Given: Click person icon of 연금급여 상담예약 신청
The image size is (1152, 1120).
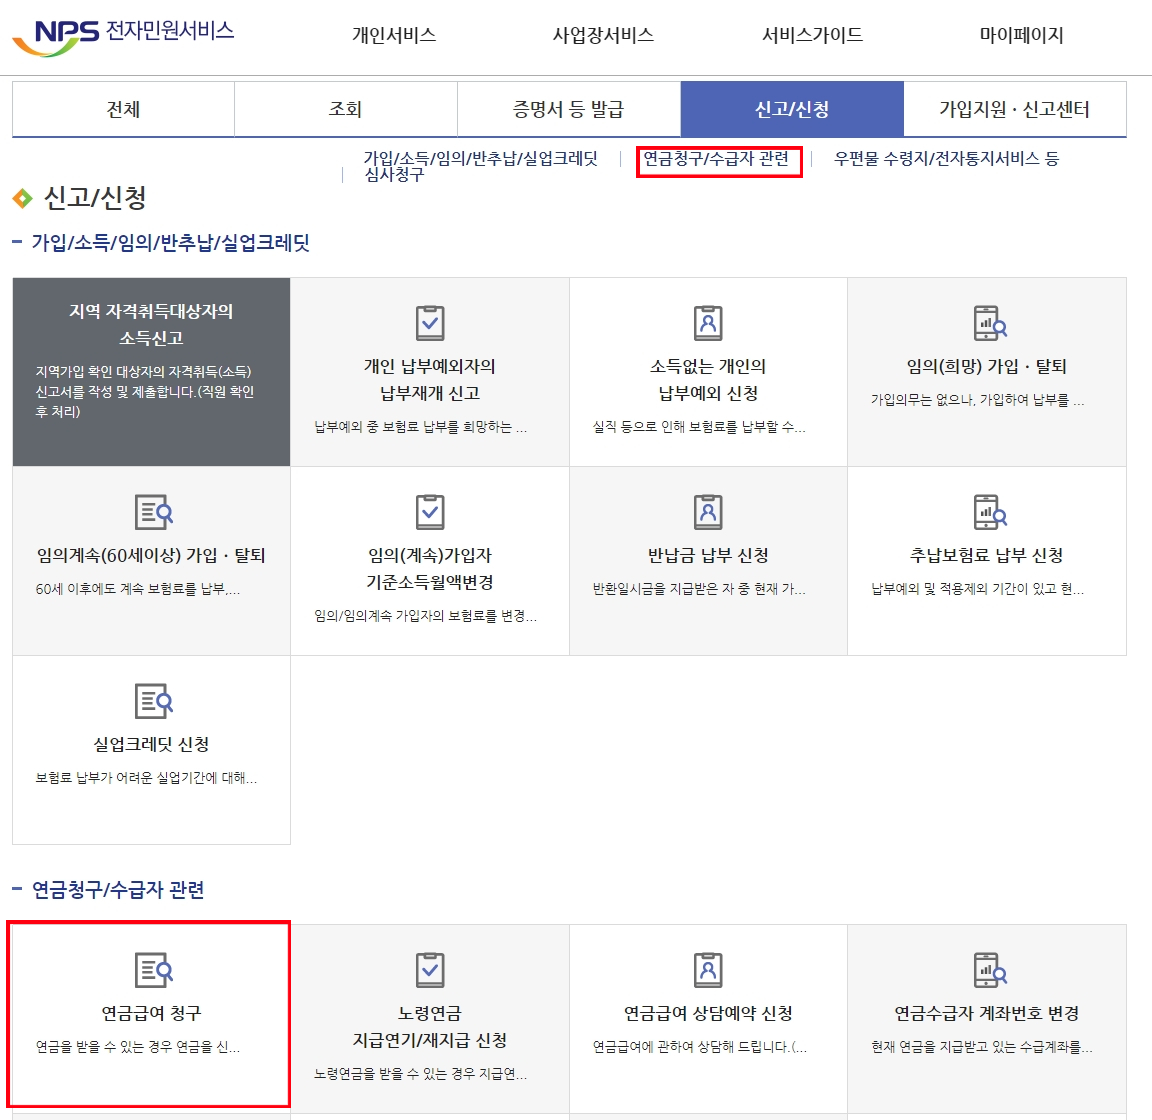Looking at the screenshot, I should (708, 970).
